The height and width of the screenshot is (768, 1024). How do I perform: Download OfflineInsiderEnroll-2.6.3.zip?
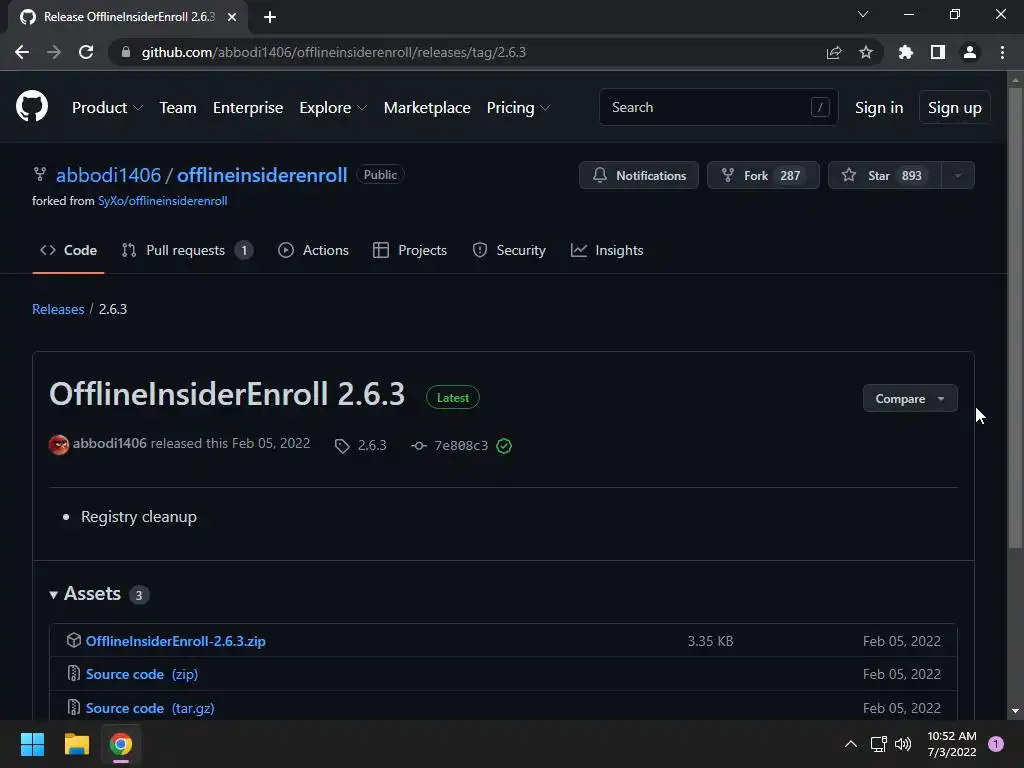point(176,641)
